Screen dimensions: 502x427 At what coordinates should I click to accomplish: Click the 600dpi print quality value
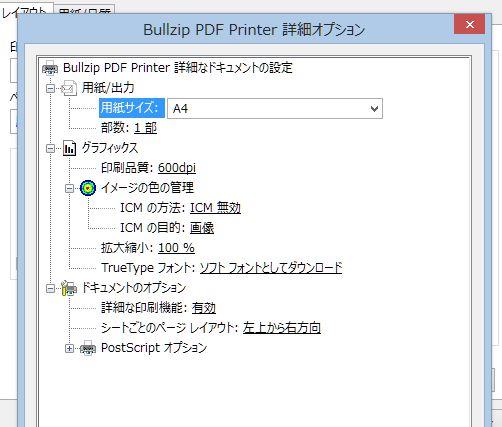point(177,168)
